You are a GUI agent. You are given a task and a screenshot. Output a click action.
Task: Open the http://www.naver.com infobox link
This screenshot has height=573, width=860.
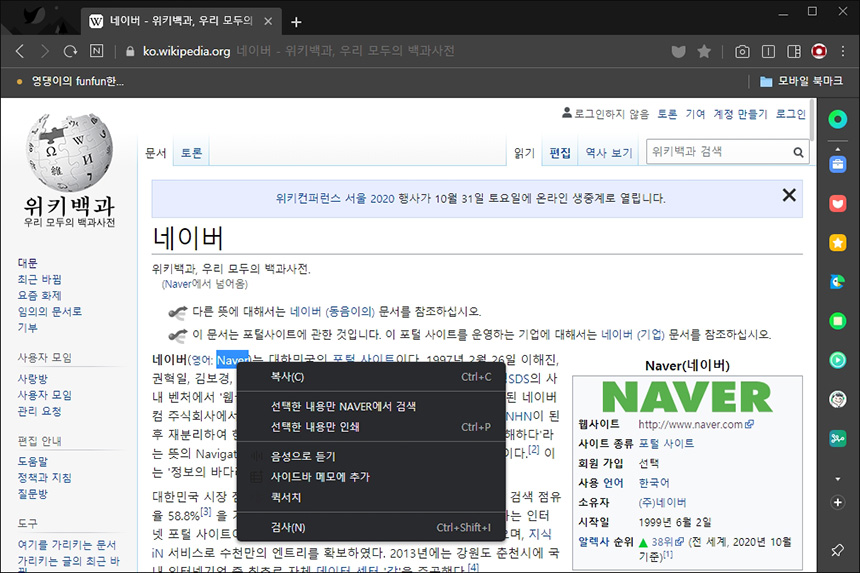[696, 424]
